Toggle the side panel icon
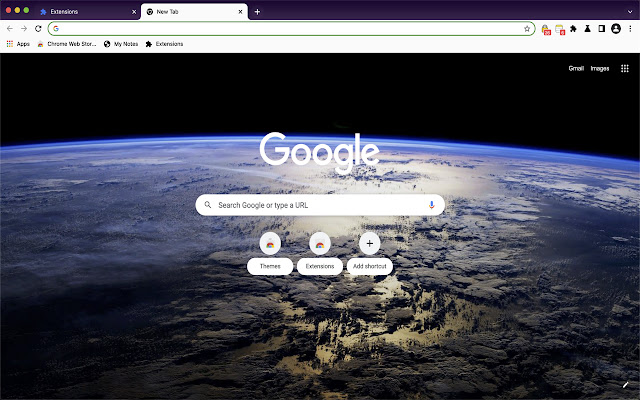This screenshot has height=400, width=640. click(x=601, y=29)
